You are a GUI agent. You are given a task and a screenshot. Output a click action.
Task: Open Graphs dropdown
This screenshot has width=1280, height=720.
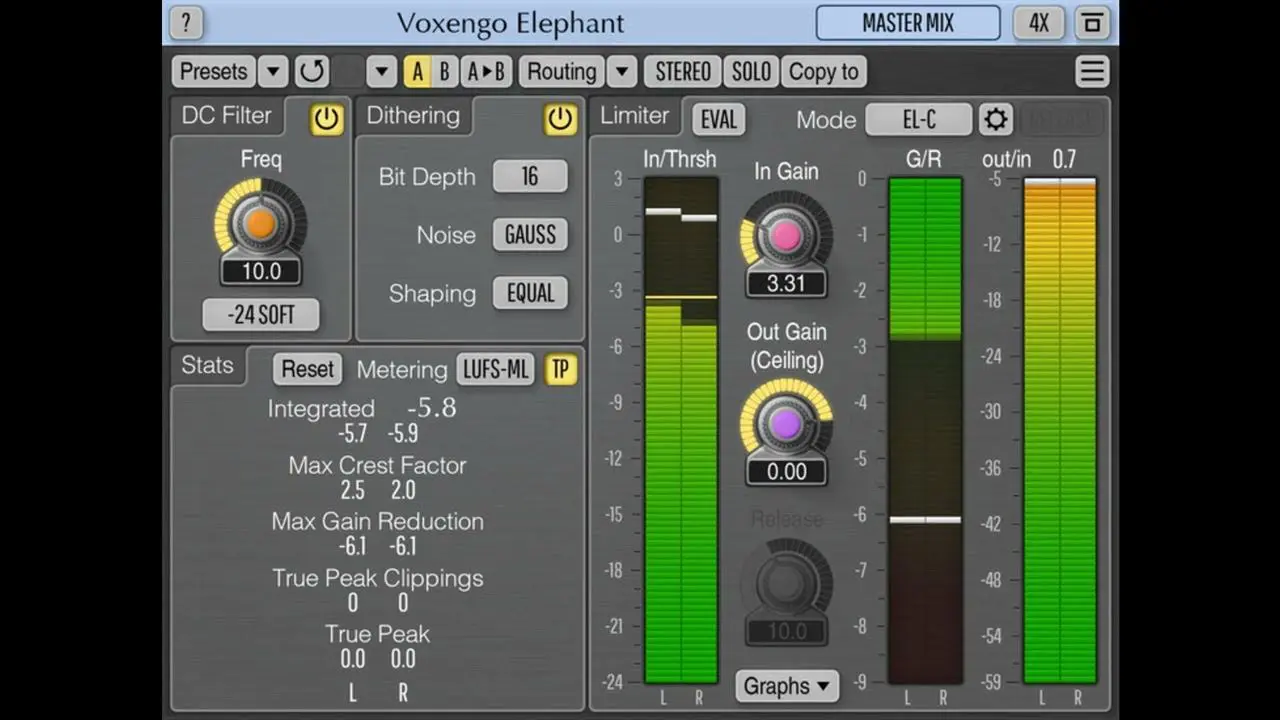pos(786,686)
